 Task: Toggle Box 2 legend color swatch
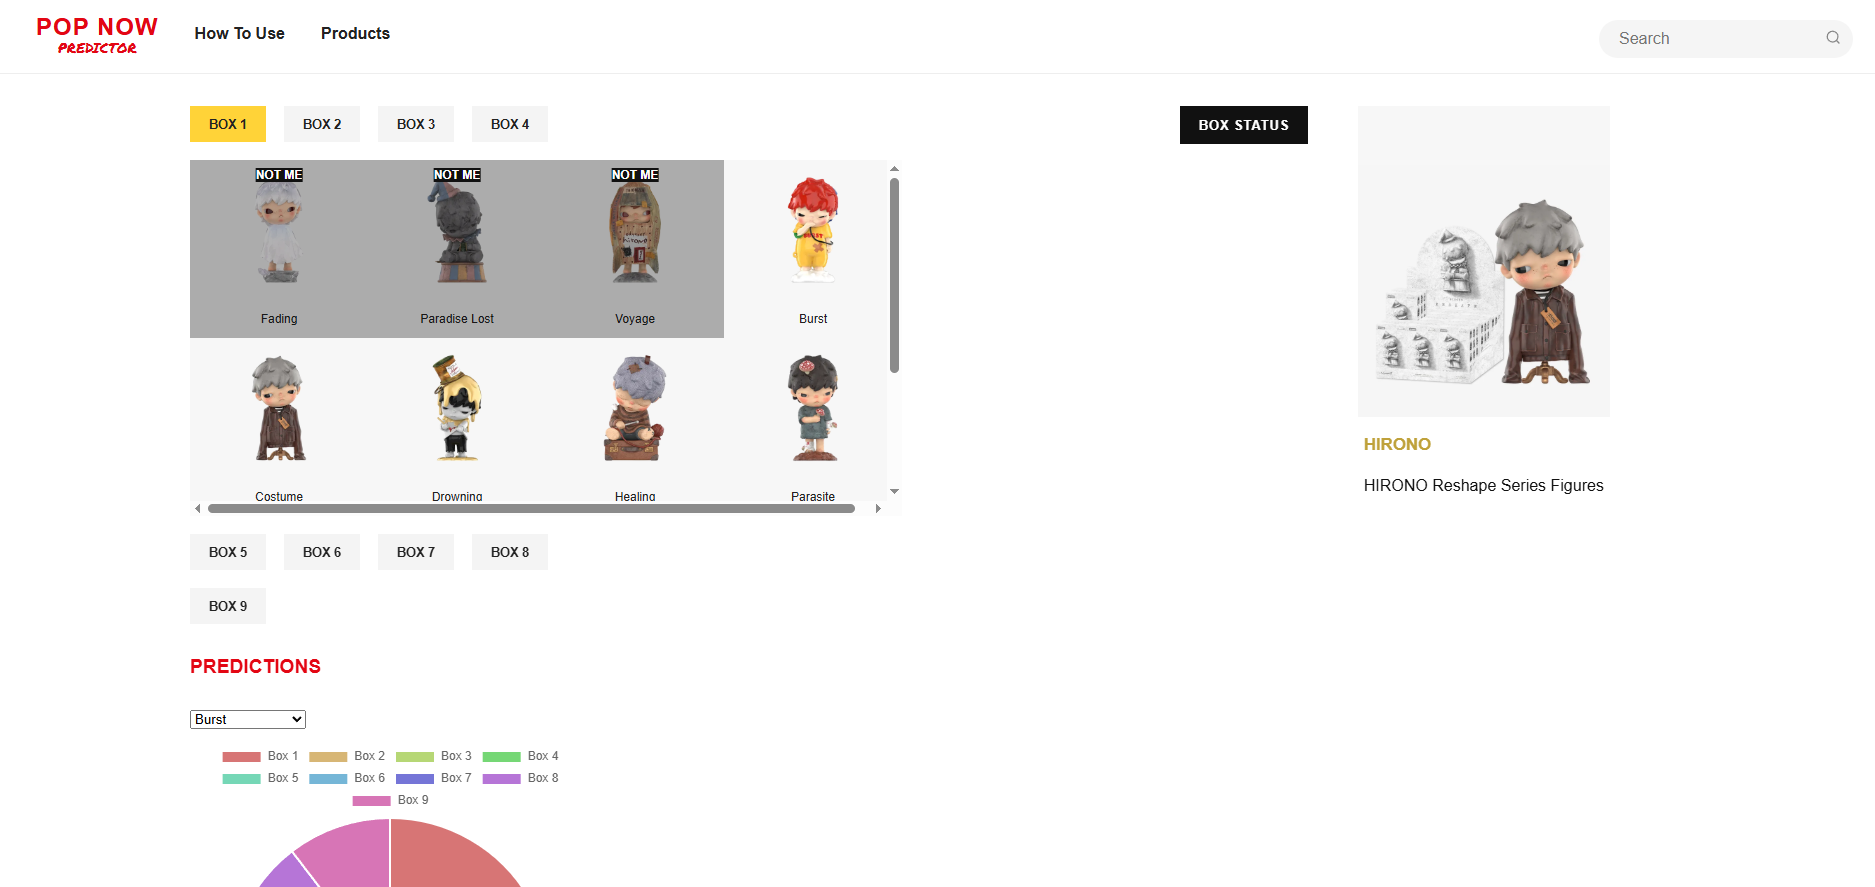pos(328,757)
